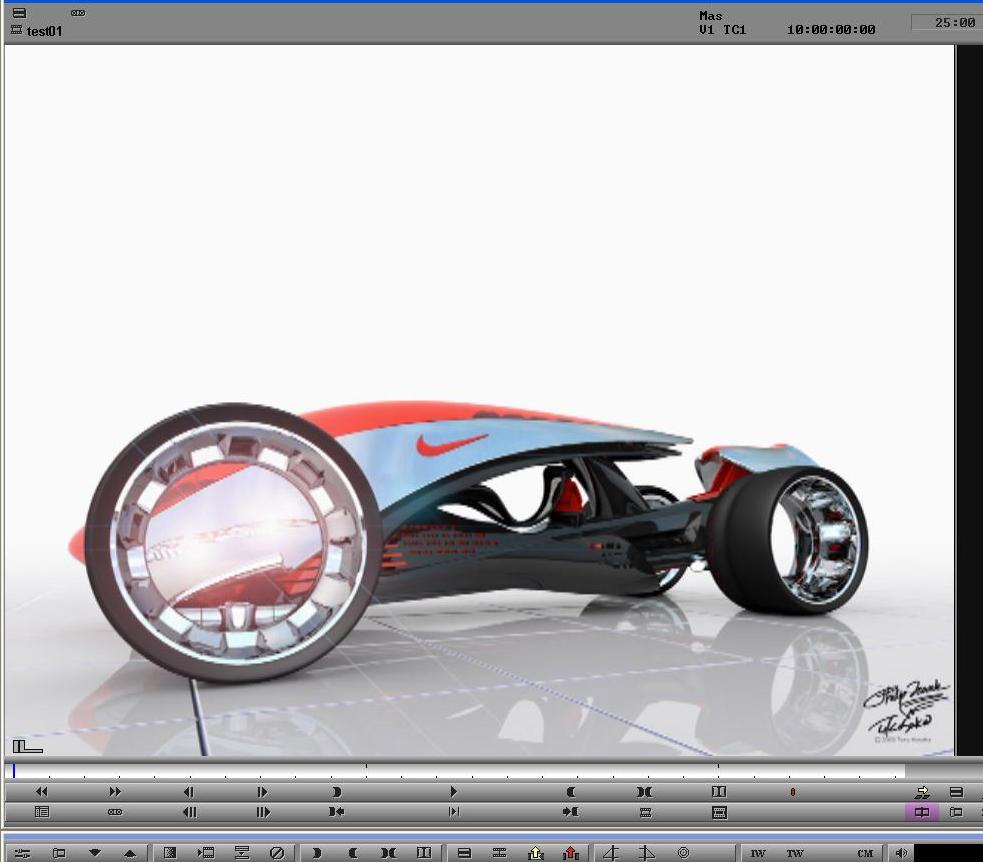This screenshot has width=983, height=863.
Task: Click the Remove Effect slashed circle icon
Action: coord(277,853)
